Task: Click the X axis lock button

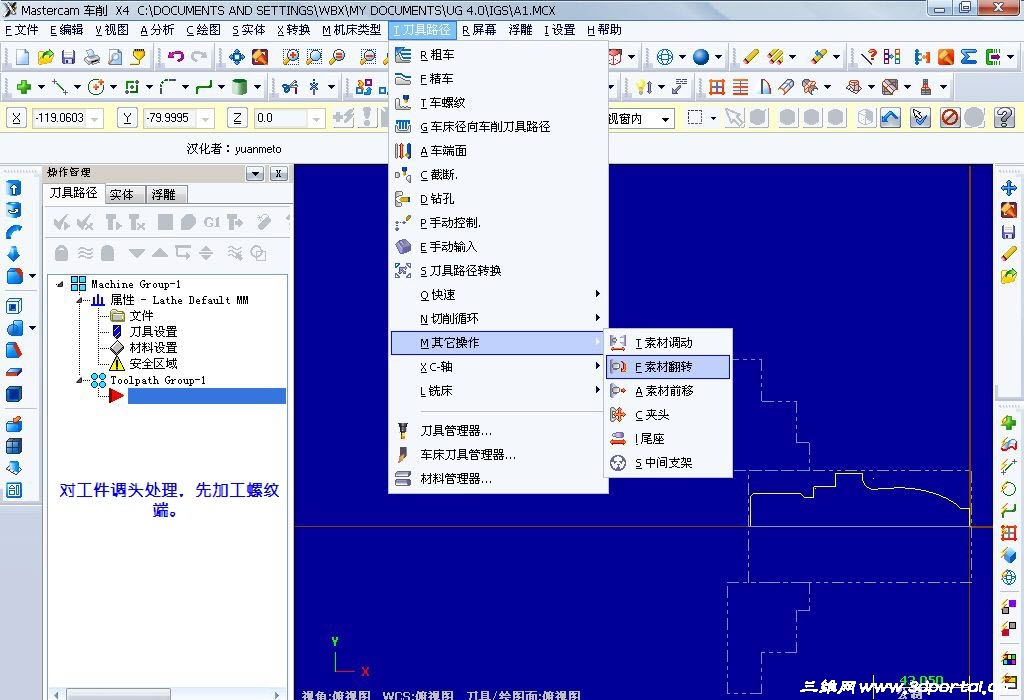Action: click(16, 118)
